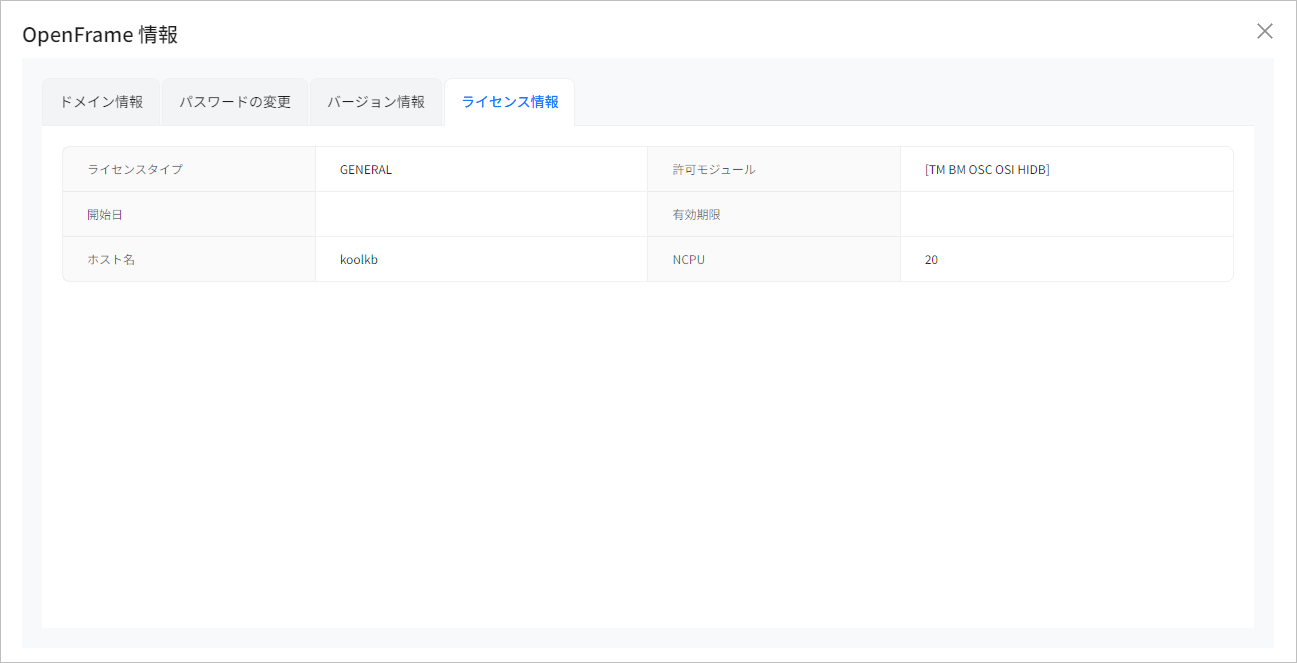Viewport: 1297px width, 663px height.
Task: Click the OpenFrame 情報 dialog title
Action: (x=101, y=33)
